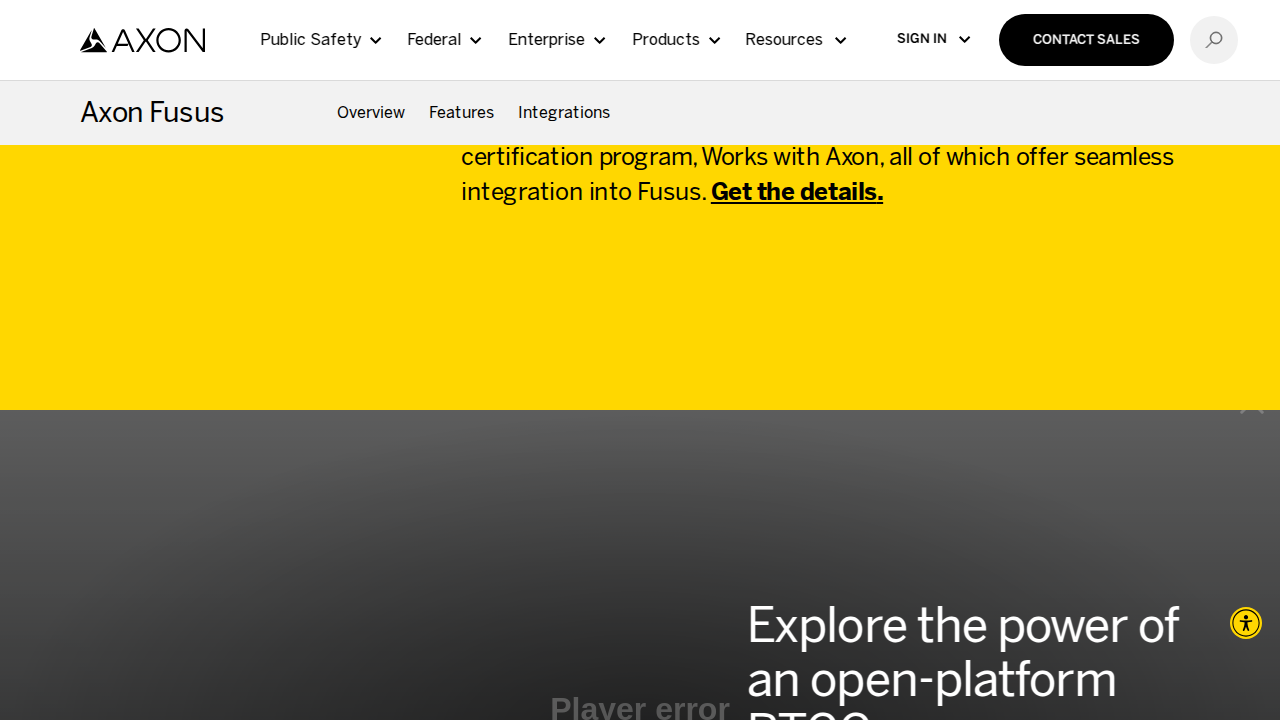Expand the Resources menu chevron
The width and height of the screenshot is (1280, 720).
click(840, 41)
